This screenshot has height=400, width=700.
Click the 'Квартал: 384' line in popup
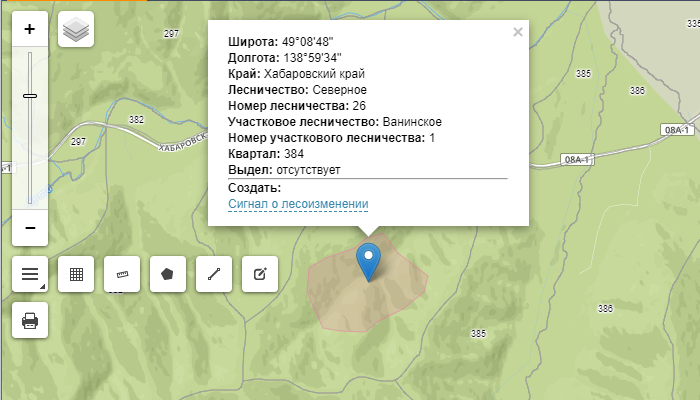coord(266,154)
